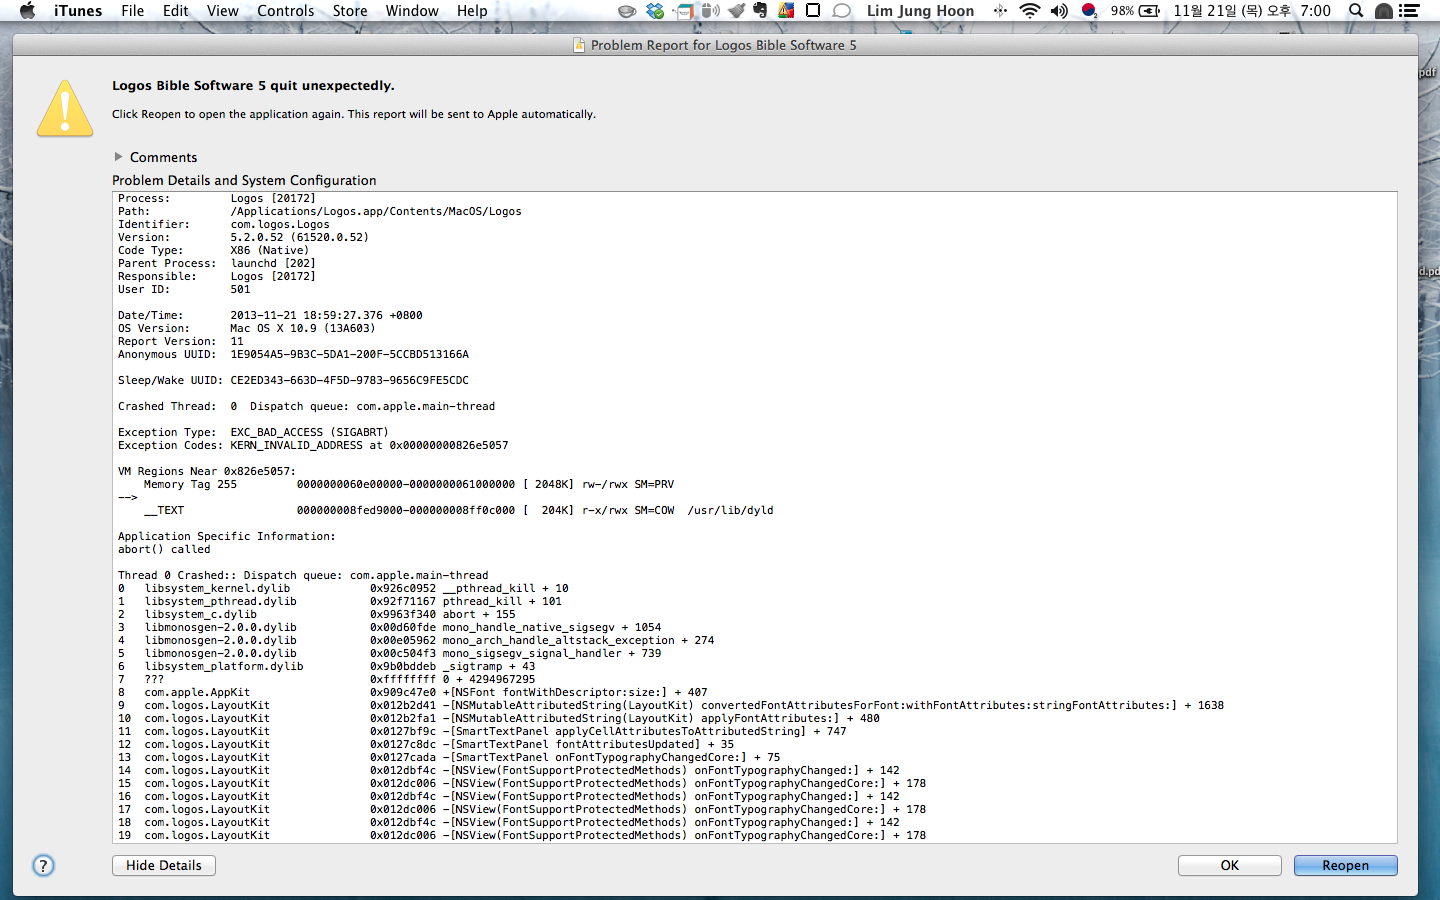Click the yellow warning alert icon
The width and height of the screenshot is (1440, 900).
click(x=65, y=108)
